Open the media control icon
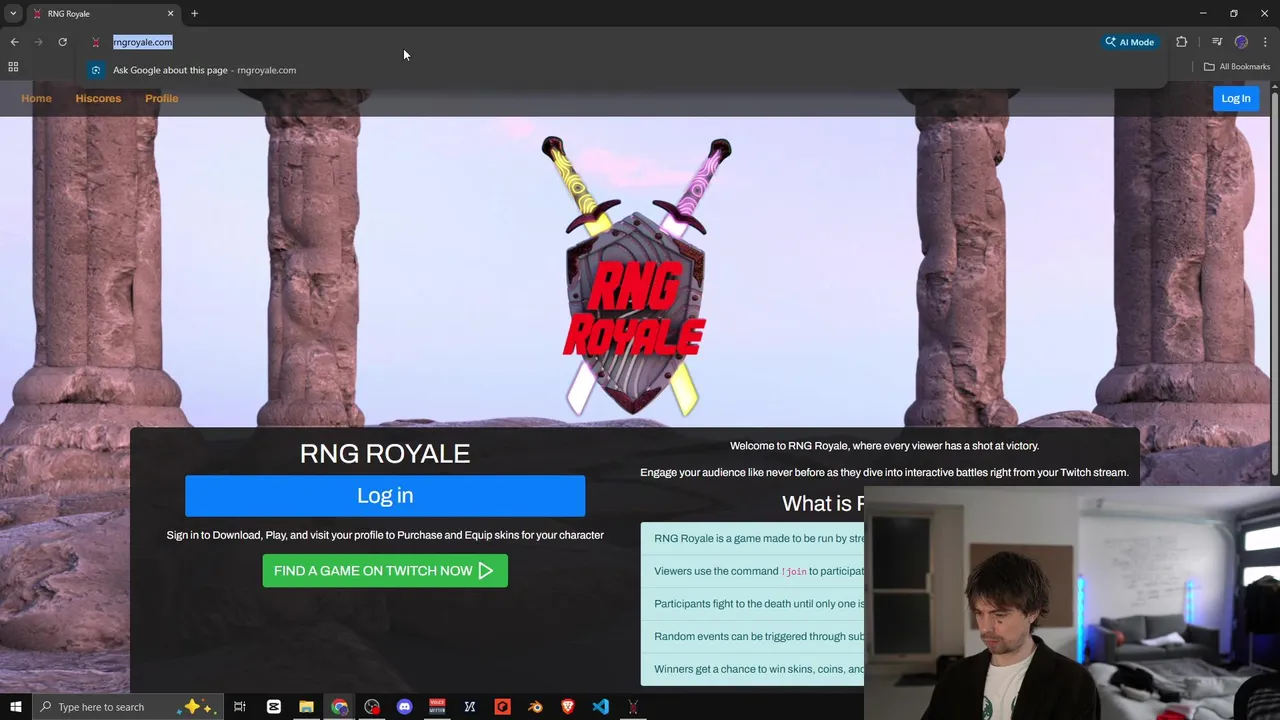Screen dimensions: 1280x720 click(x=1217, y=42)
